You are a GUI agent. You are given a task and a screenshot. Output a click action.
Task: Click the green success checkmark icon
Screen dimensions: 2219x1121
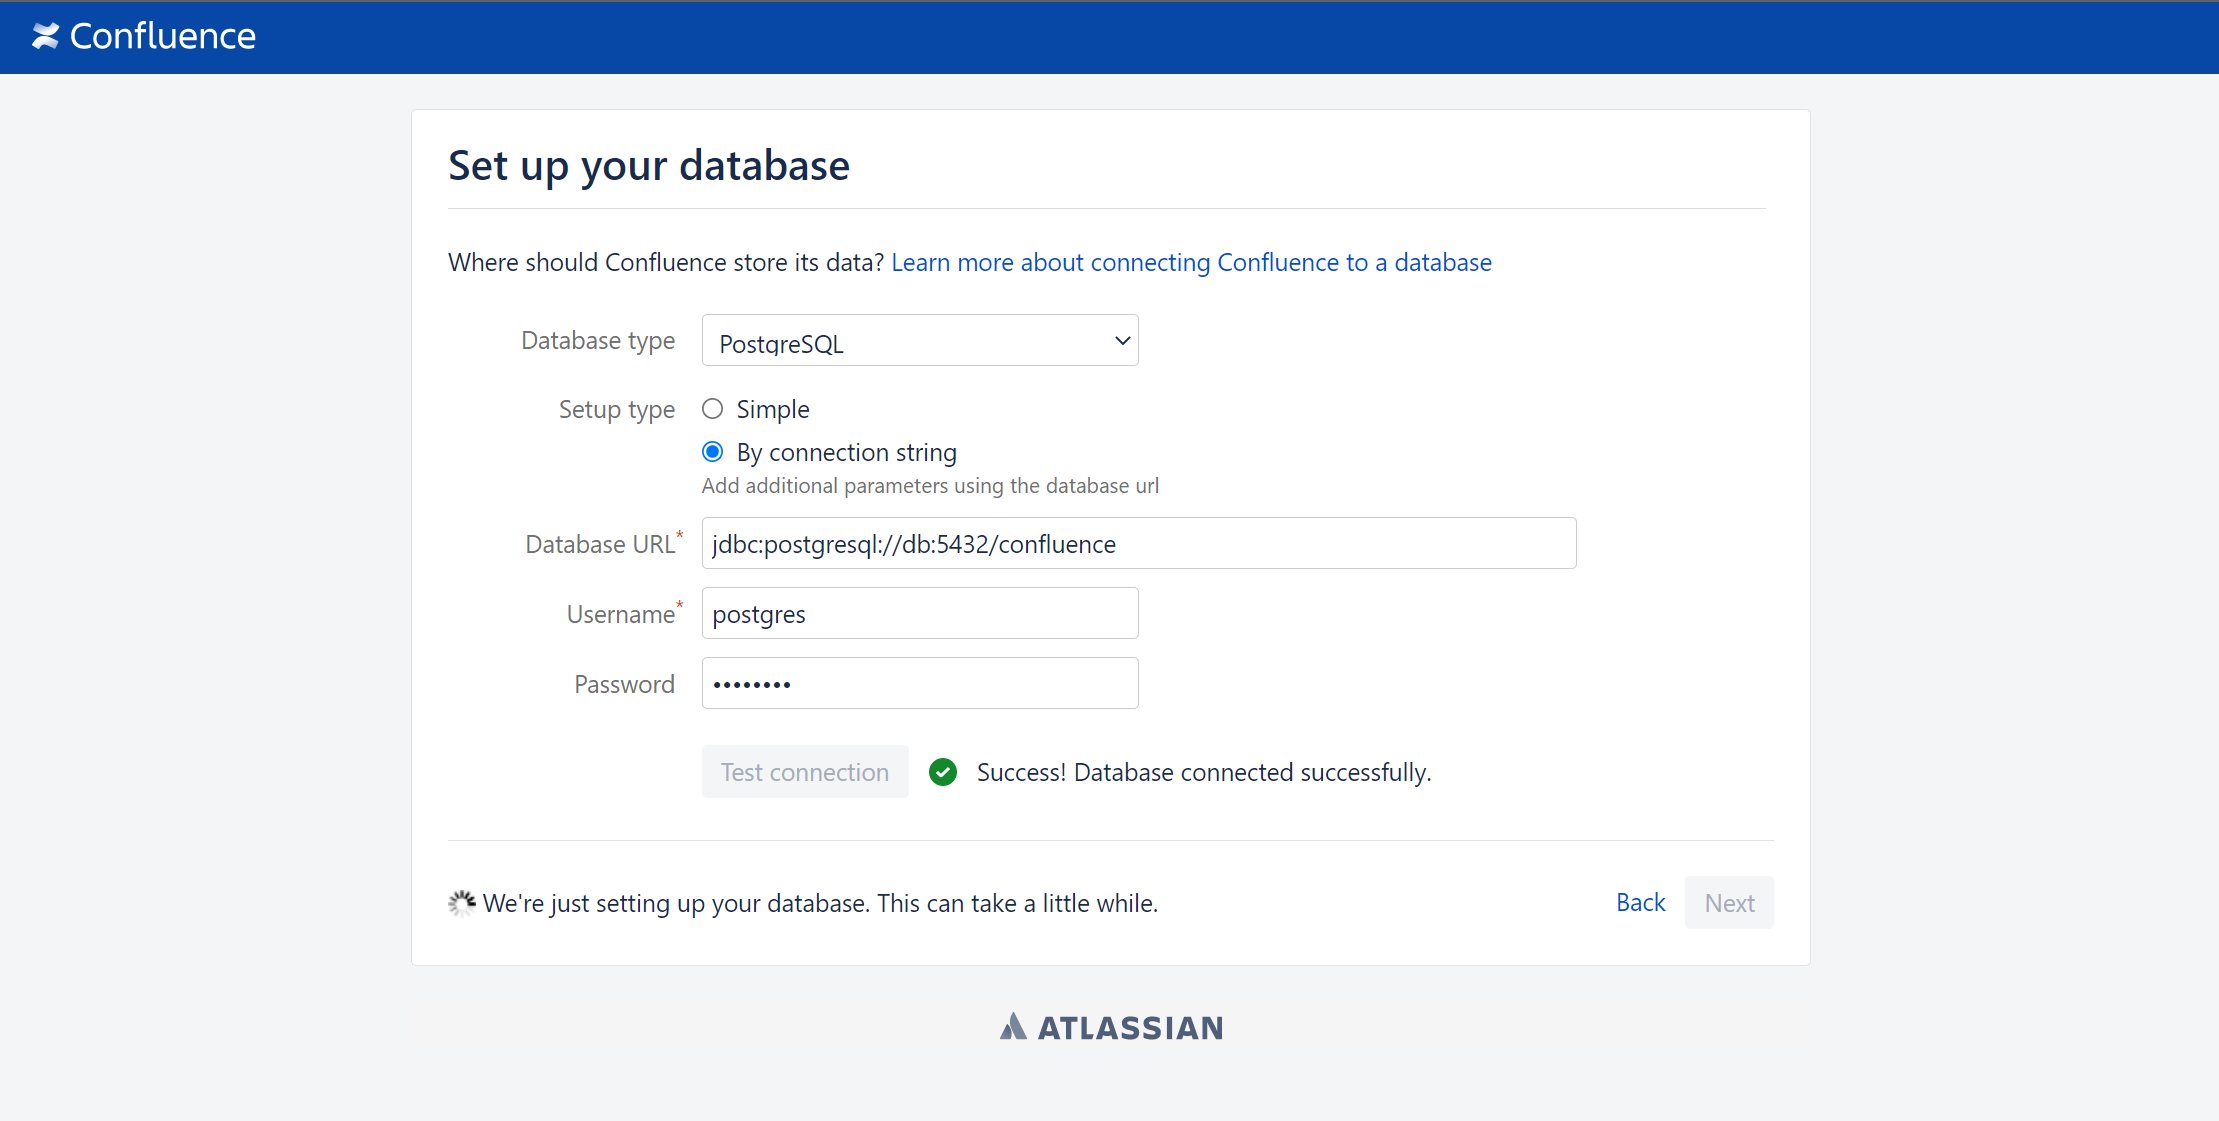942,772
